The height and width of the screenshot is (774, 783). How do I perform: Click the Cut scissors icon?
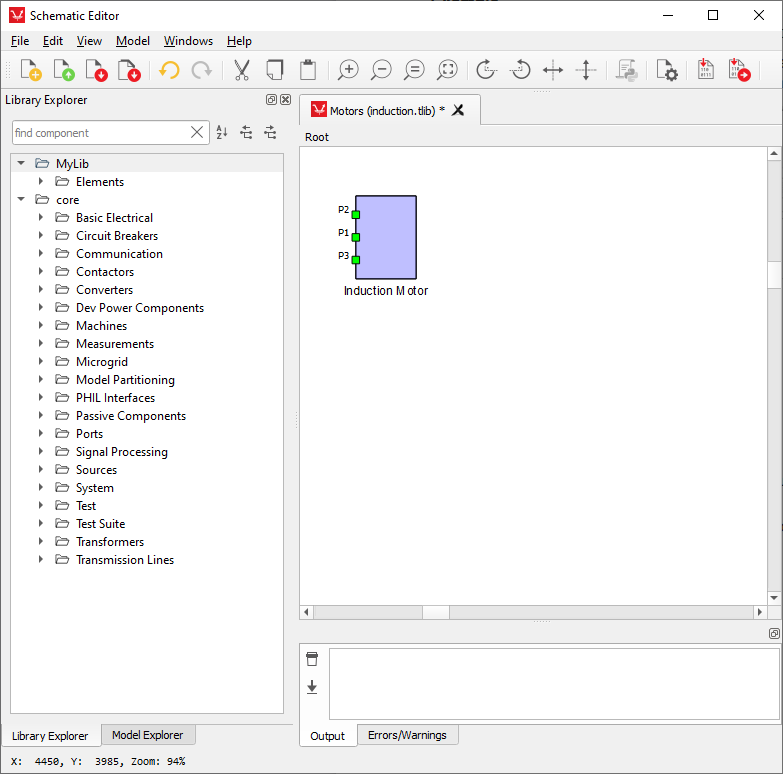[x=241, y=70]
